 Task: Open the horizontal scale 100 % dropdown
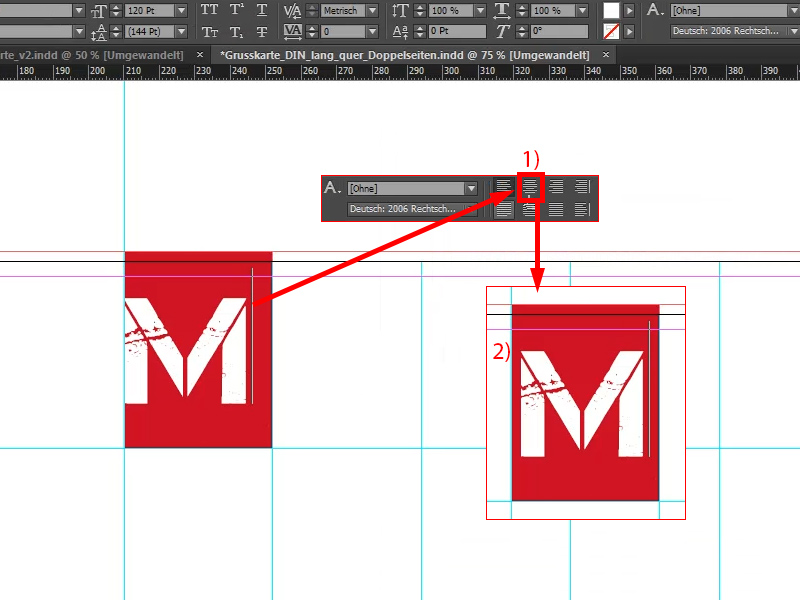click(x=582, y=10)
